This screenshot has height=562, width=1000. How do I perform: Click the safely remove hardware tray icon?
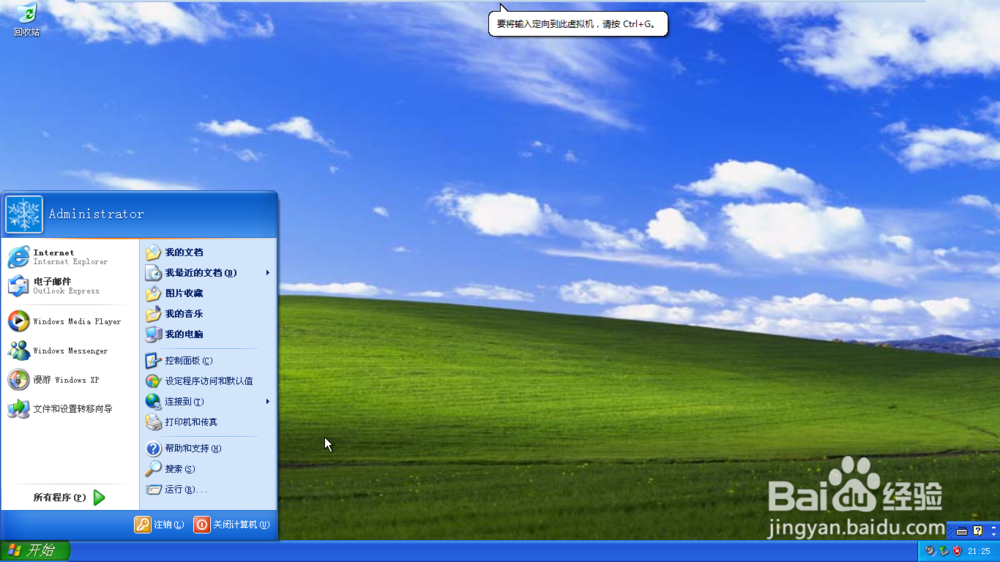point(943,551)
